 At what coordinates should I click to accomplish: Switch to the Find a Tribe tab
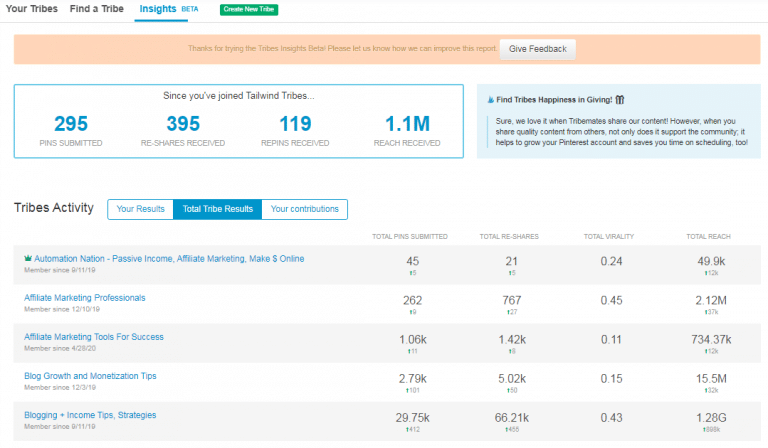tap(96, 9)
